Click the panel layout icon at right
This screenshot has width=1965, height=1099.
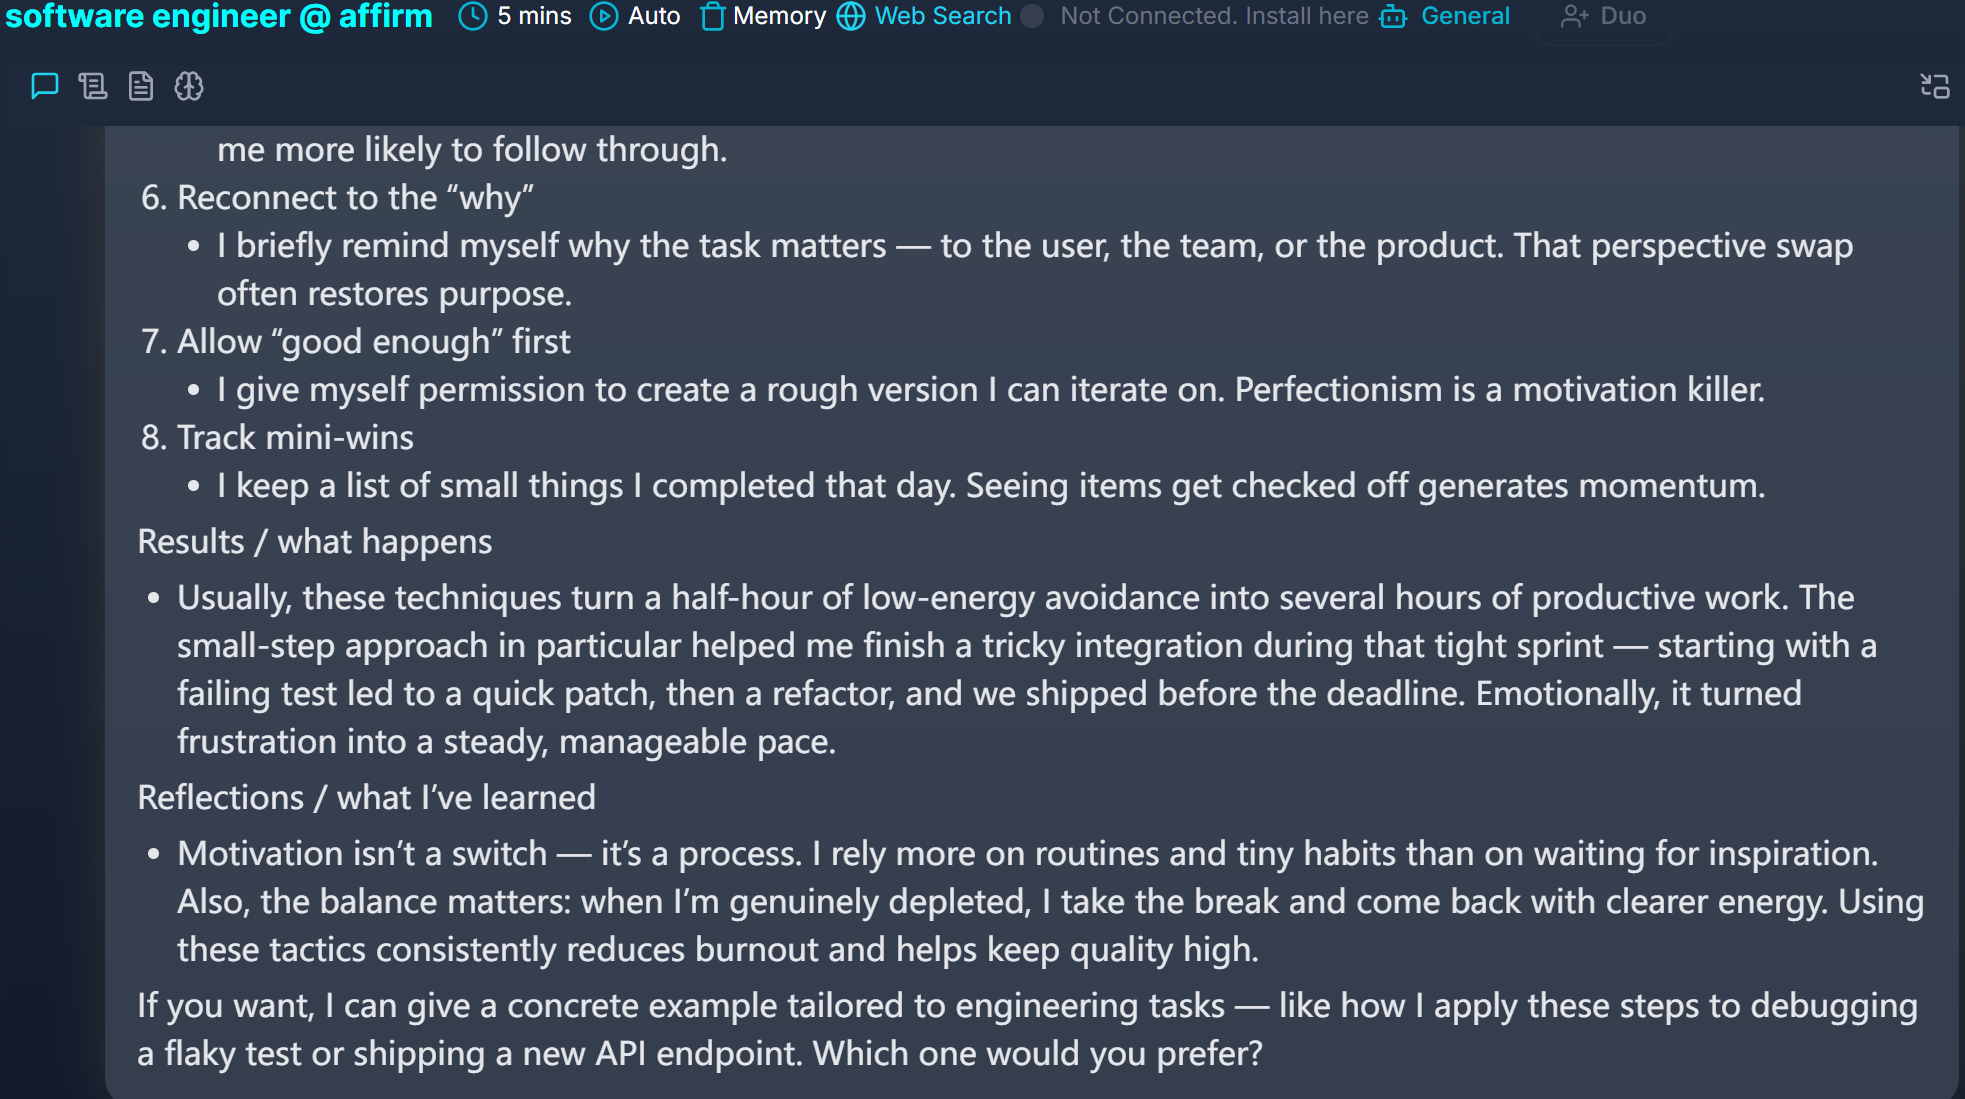tap(1935, 87)
